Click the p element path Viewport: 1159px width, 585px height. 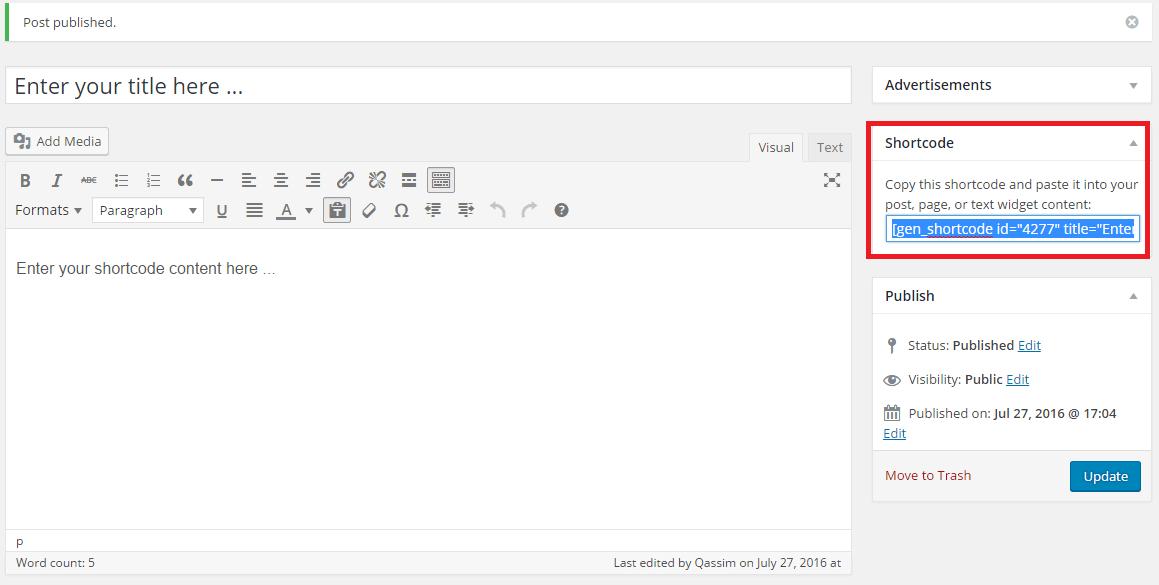click(x=20, y=541)
